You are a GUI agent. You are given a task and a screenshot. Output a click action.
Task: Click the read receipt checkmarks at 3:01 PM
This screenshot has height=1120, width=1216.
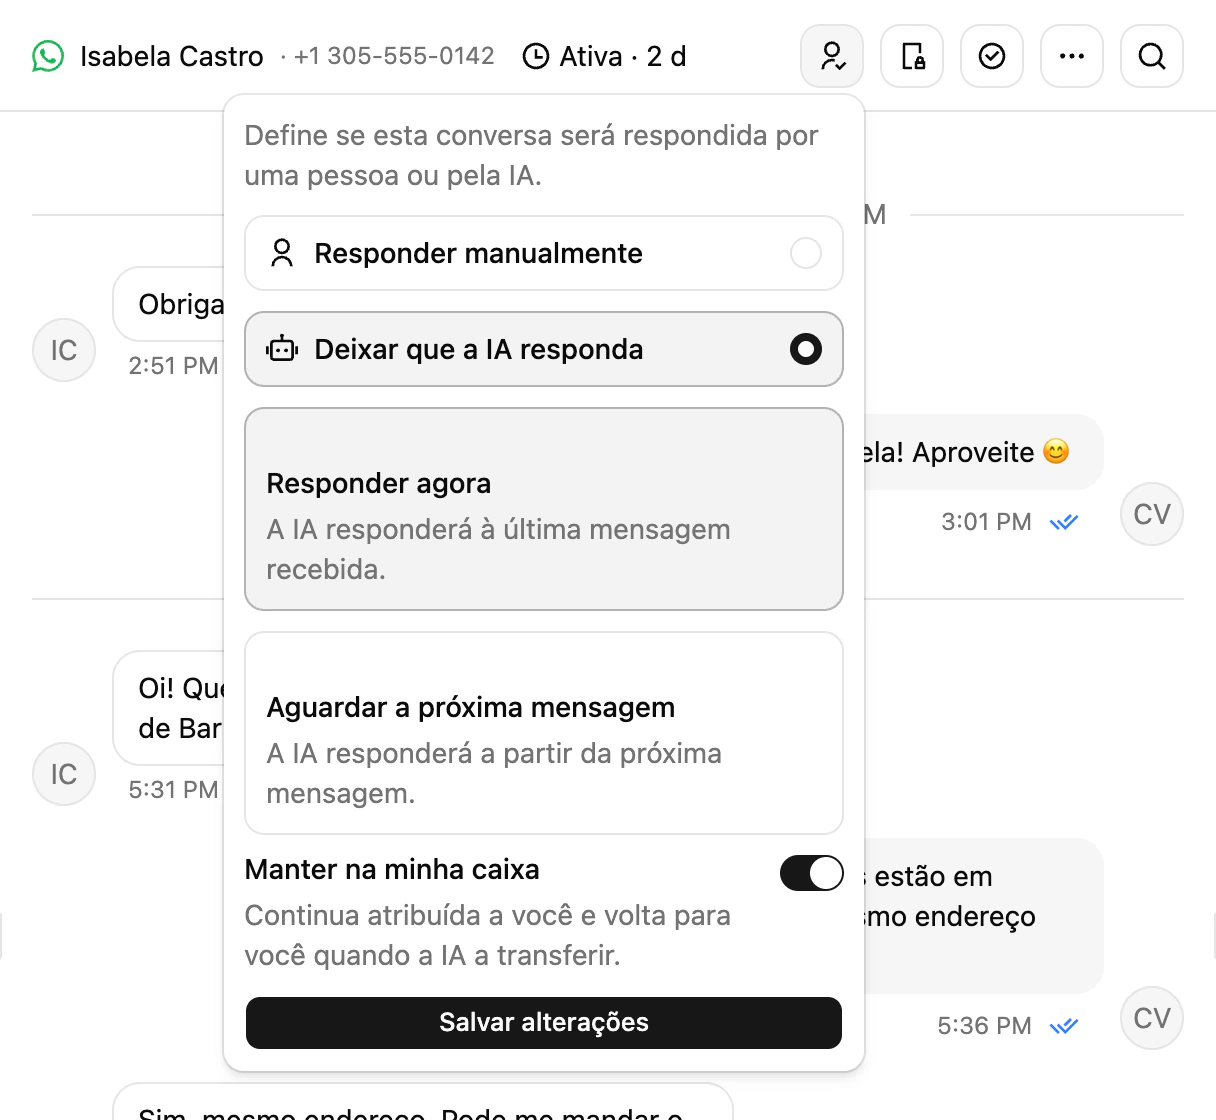pyautogui.click(x=1064, y=522)
